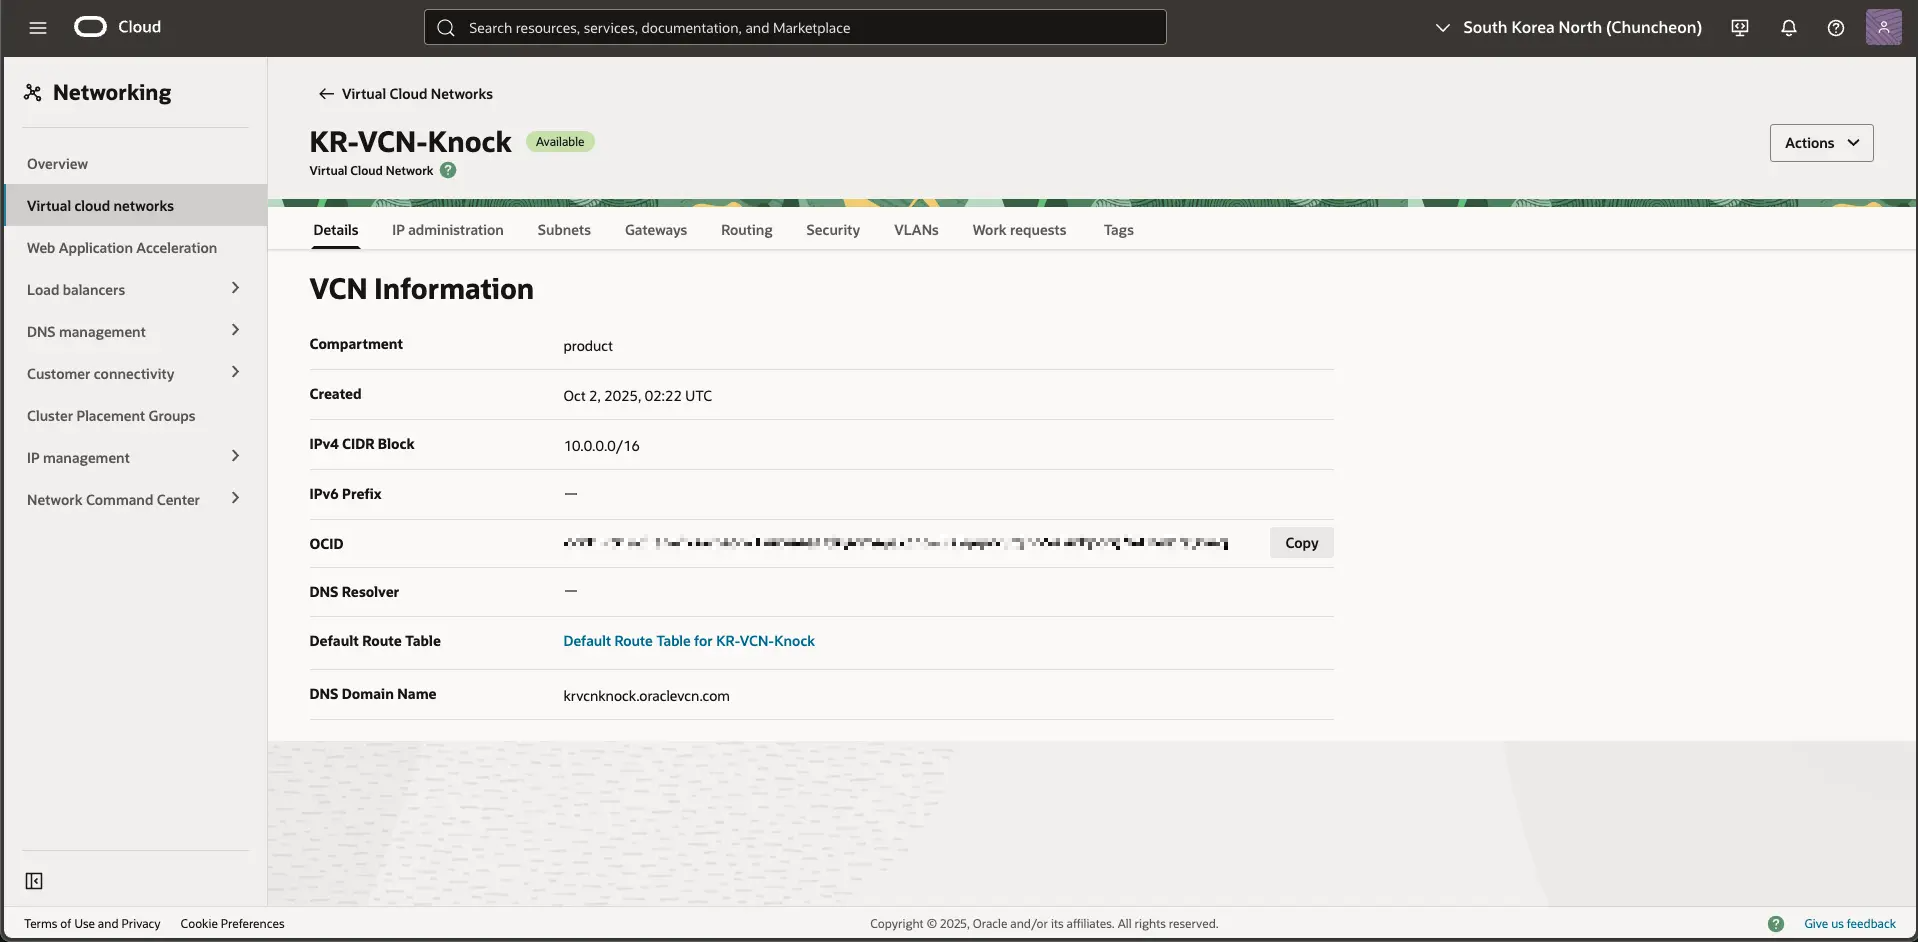Click the created date Oct 2, 2025
Viewport: 1918px width, 942px height.
click(x=637, y=396)
